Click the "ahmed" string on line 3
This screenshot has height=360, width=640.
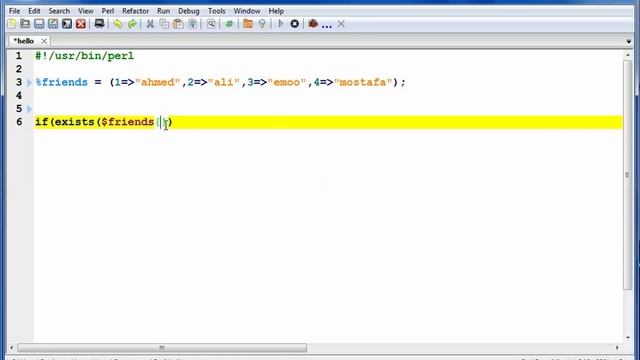tap(158, 82)
